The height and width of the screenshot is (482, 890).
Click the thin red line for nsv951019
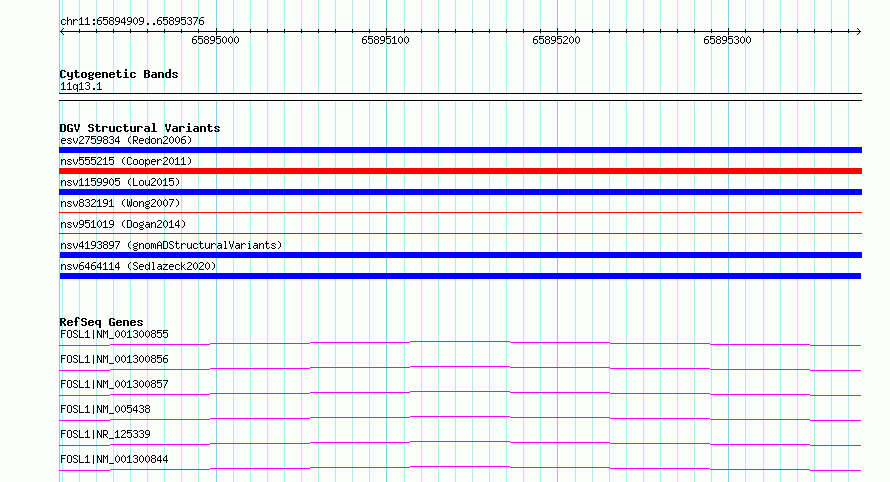click(x=460, y=233)
